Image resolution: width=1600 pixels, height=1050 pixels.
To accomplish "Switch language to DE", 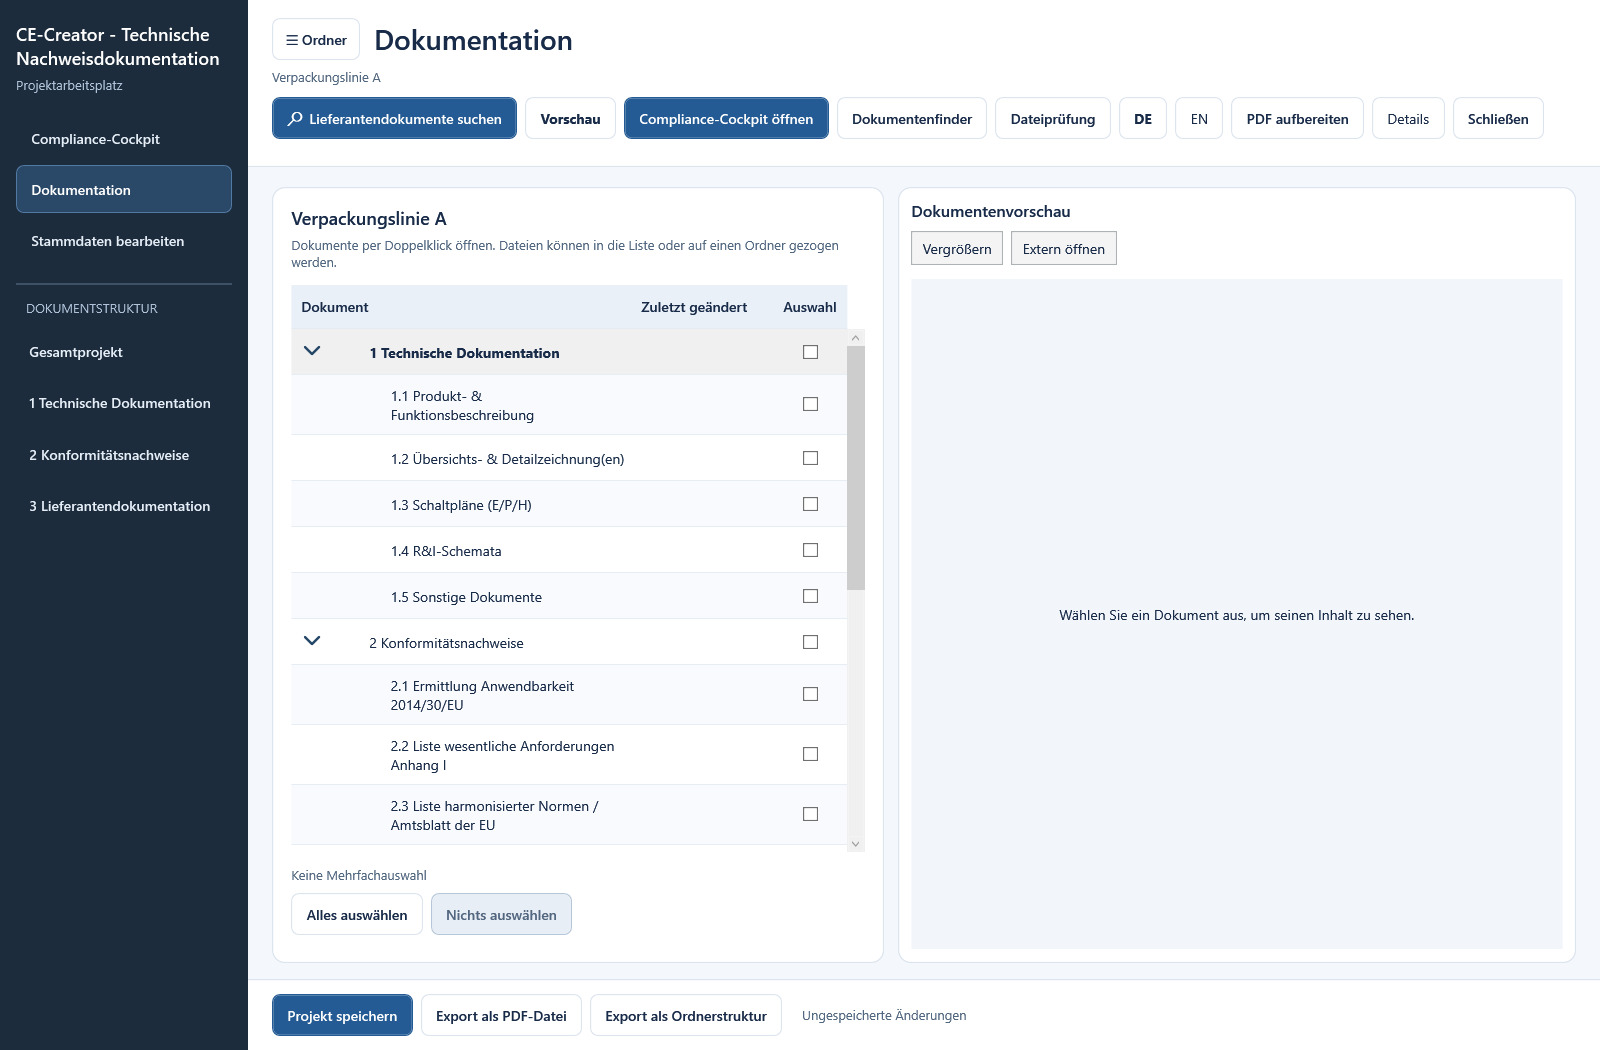I will [x=1143, y=119].
